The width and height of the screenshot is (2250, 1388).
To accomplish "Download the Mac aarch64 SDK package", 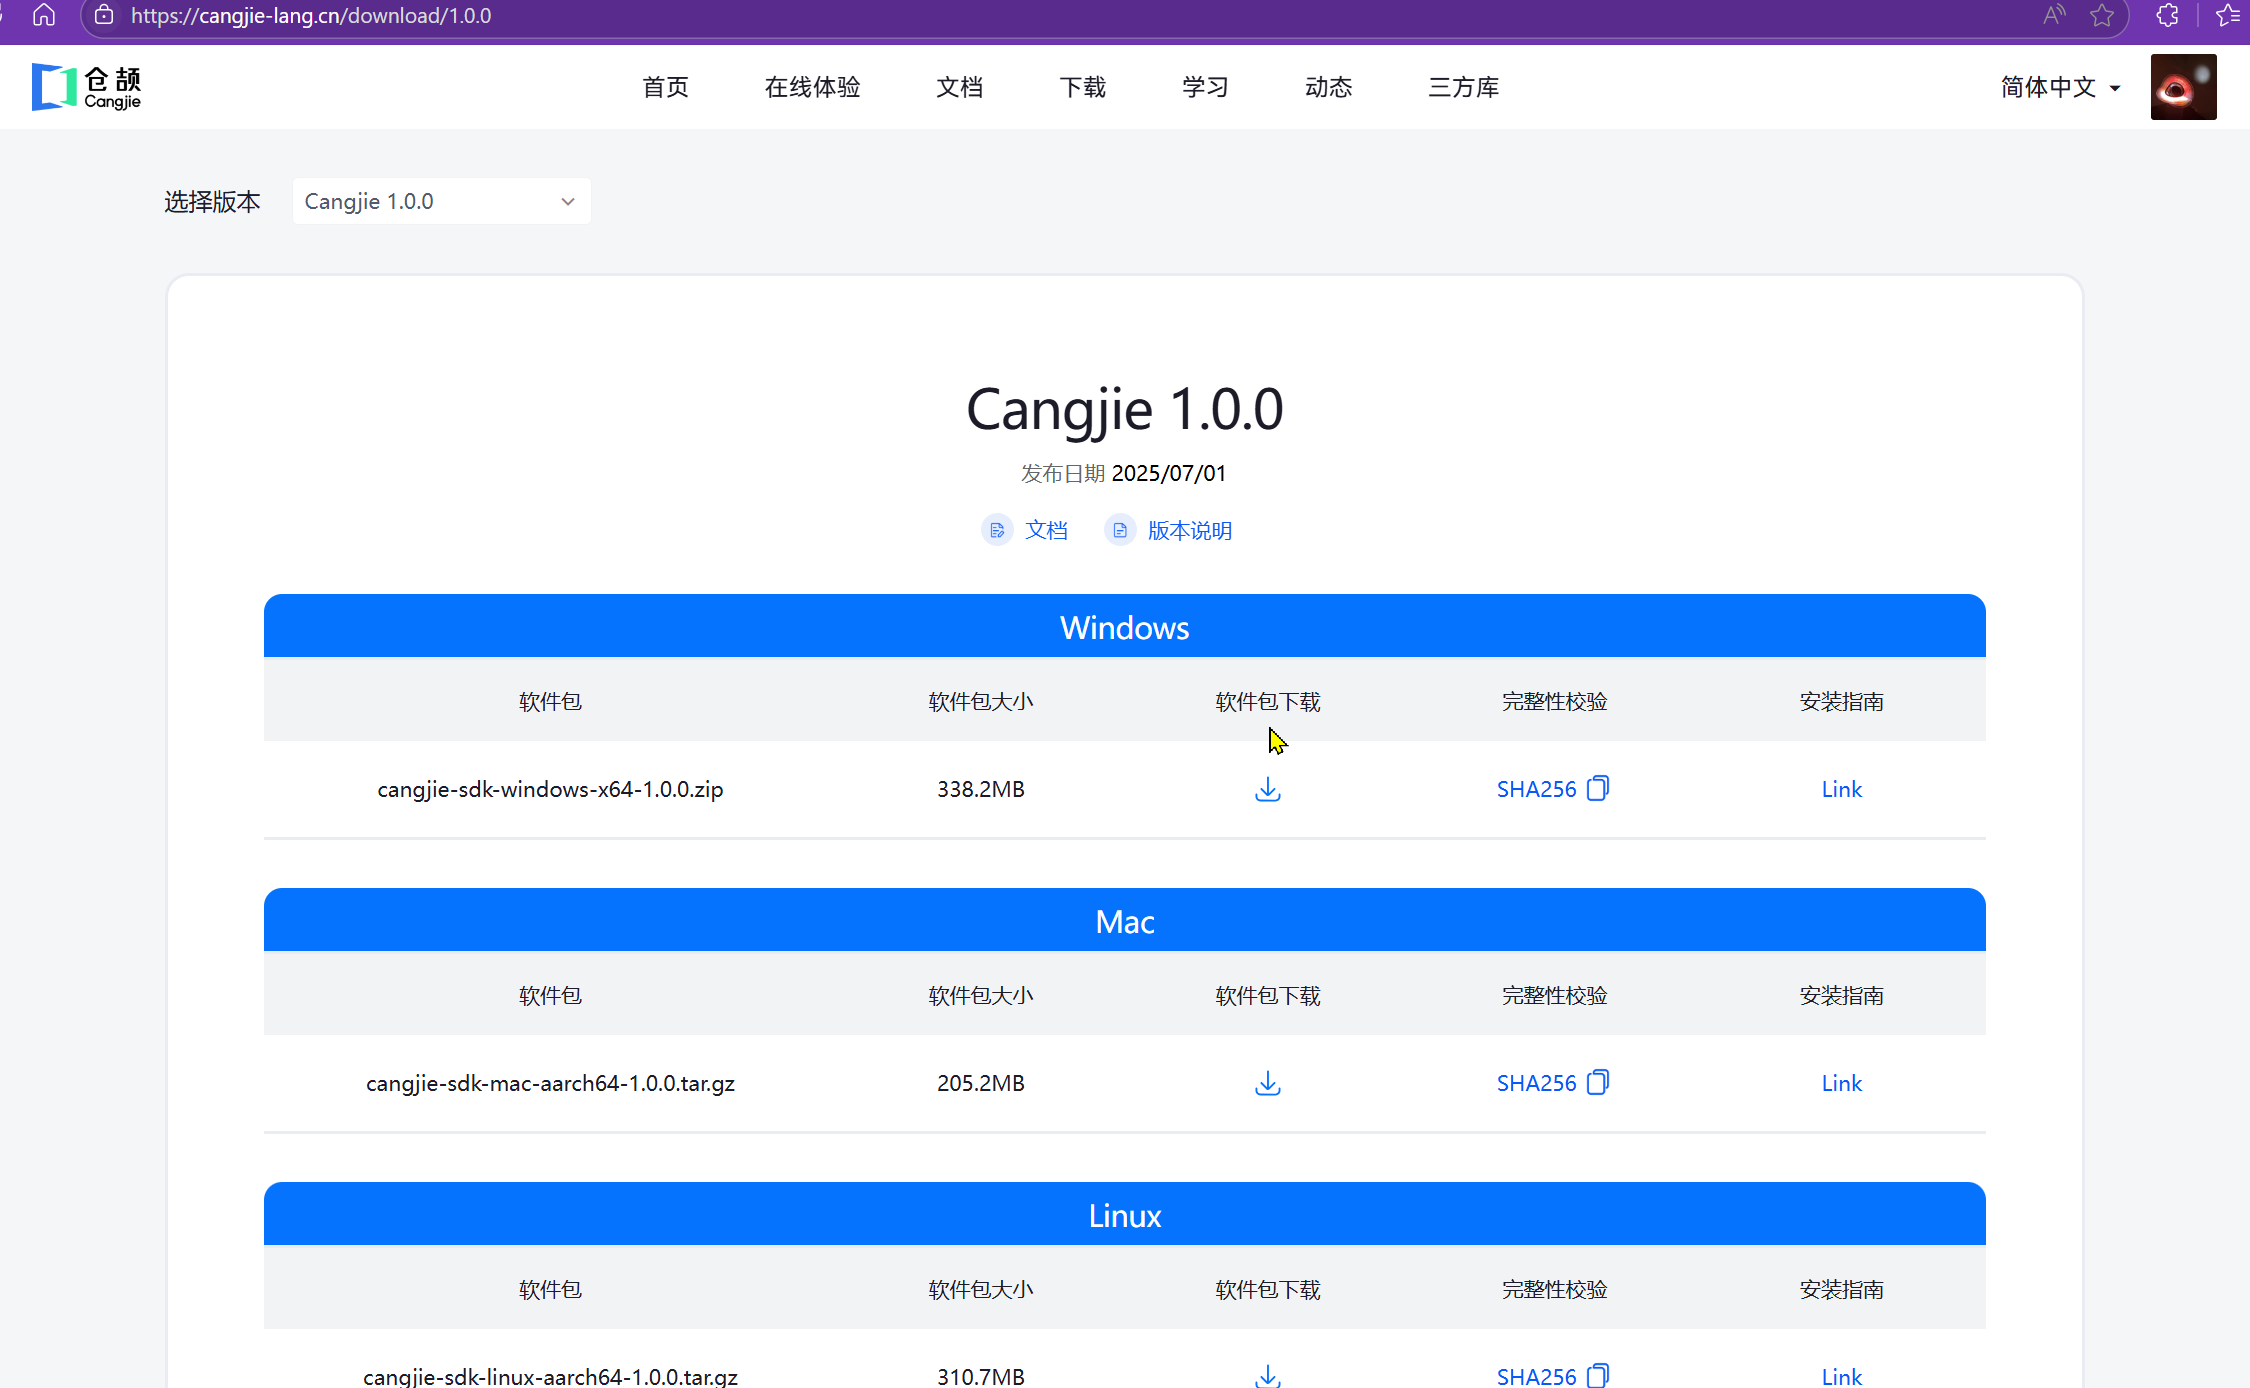I will tap(1267, 1083).
